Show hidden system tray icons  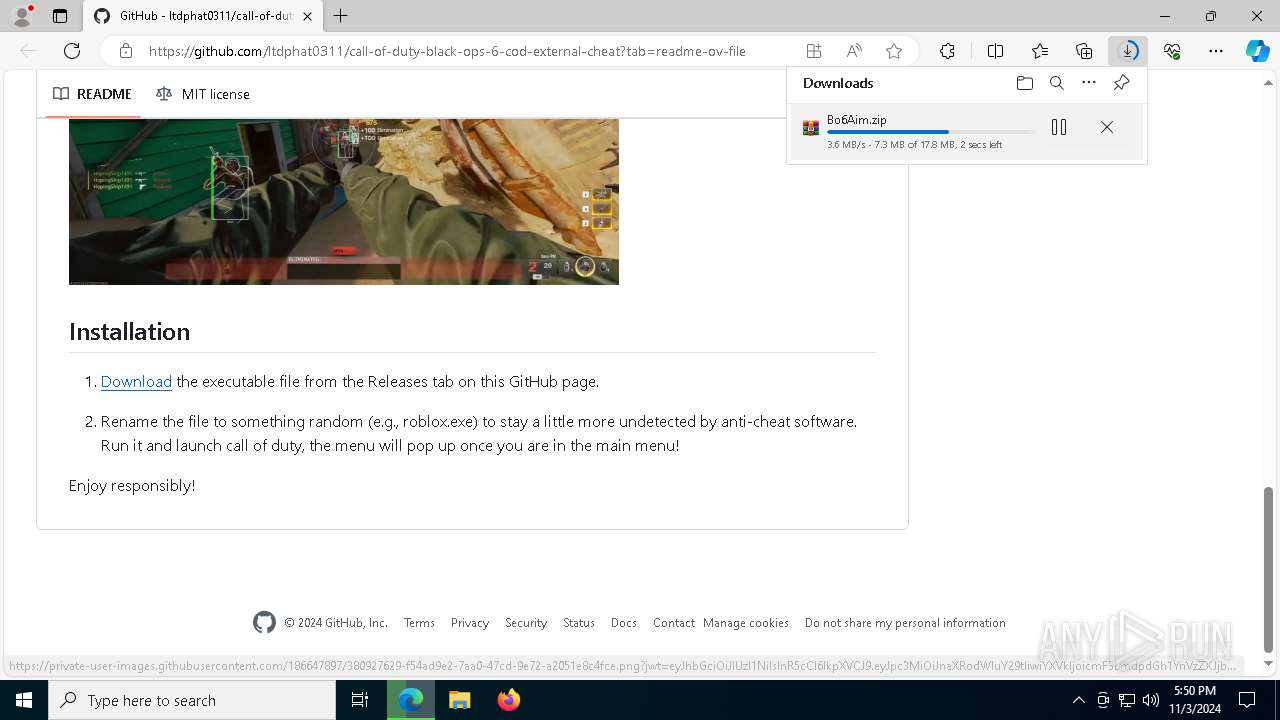[1078, 700]
